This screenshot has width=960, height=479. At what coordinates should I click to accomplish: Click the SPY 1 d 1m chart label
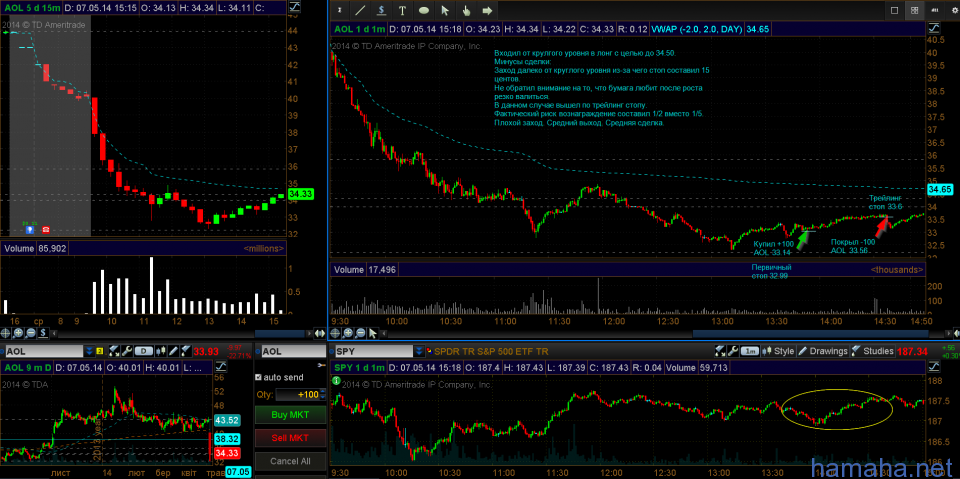[359, 368]
